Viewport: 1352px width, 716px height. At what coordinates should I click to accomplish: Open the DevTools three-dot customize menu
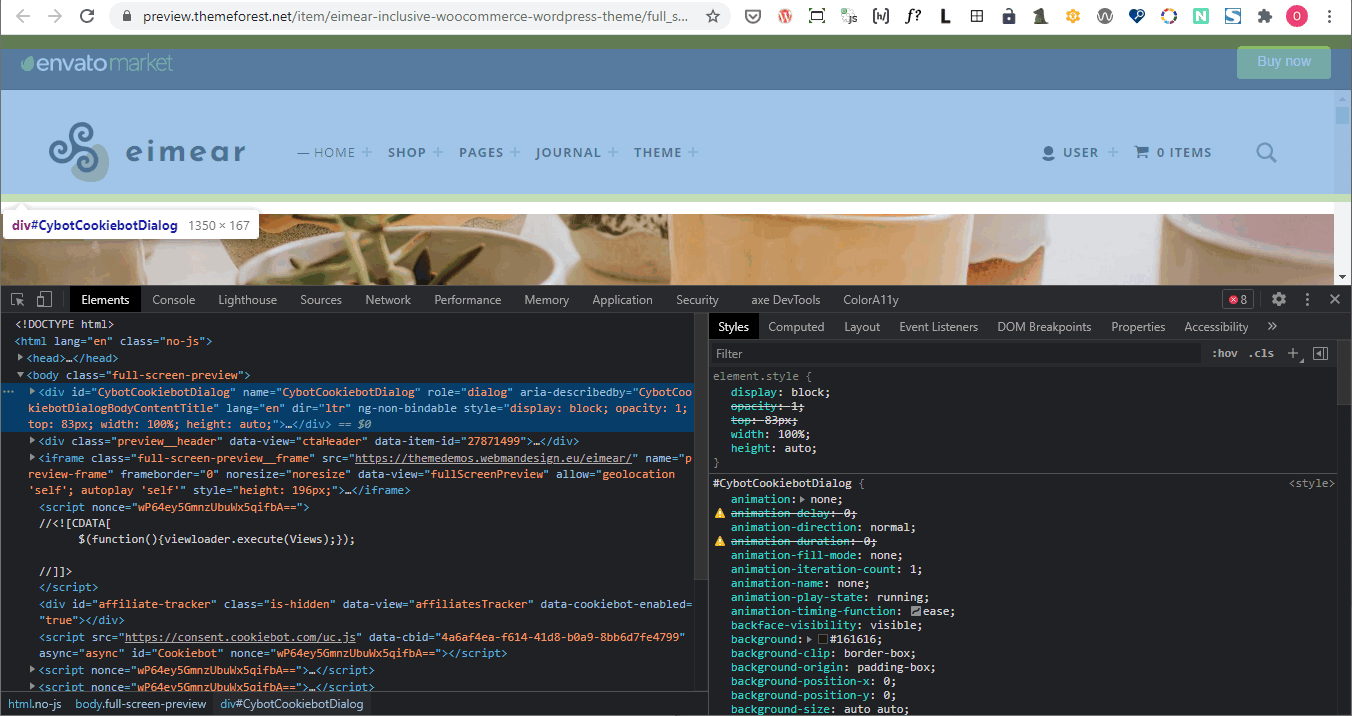(x=1307, y=299)
